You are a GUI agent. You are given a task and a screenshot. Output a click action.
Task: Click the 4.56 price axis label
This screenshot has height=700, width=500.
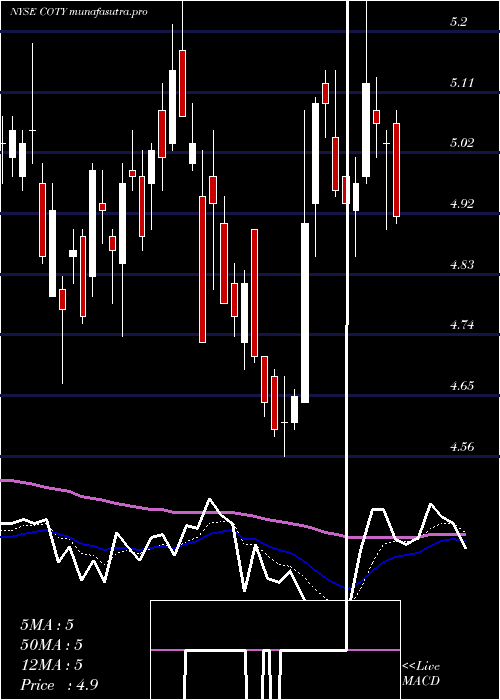tap(462, 446)
